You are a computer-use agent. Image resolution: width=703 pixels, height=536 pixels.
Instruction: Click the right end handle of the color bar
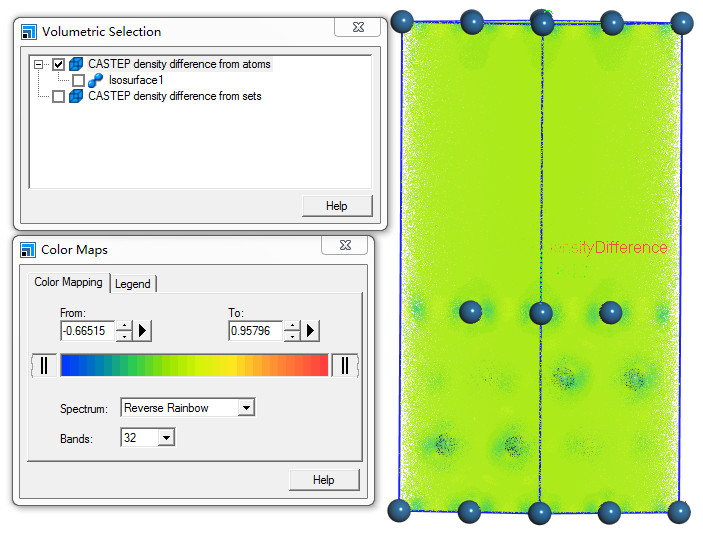tap(345, 365)
